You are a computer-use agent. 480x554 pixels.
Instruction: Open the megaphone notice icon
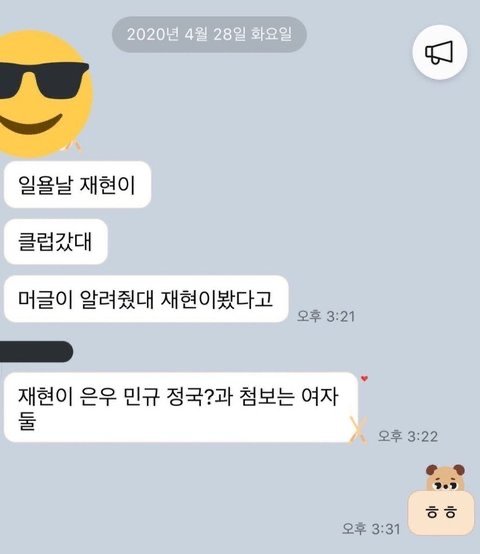440,52
